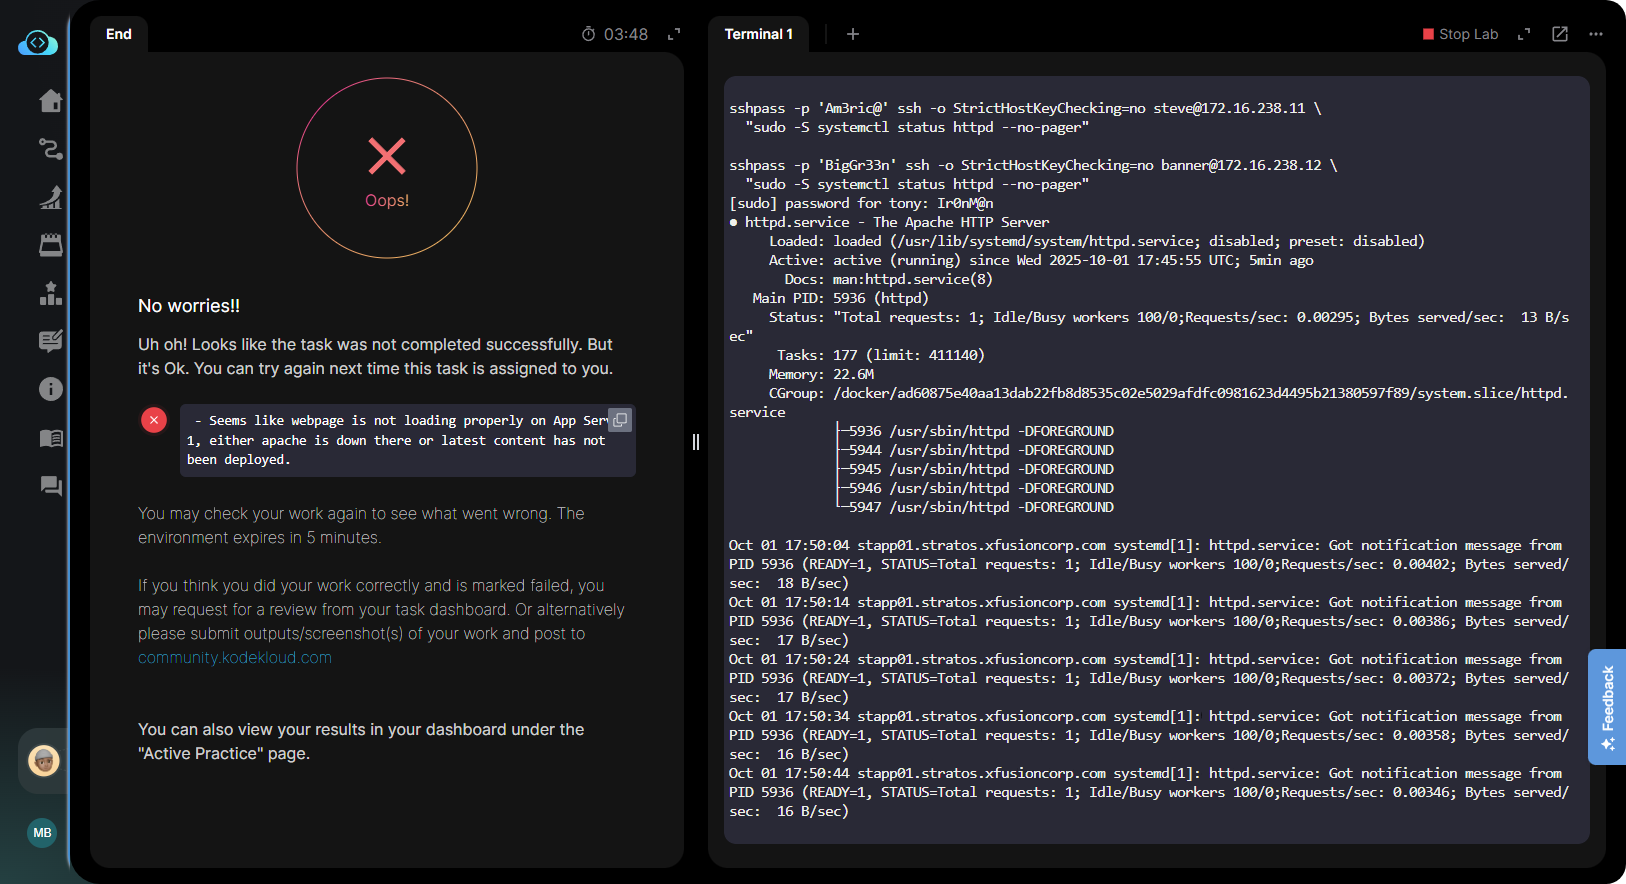1626x884 pixels.
Task: Click the Stop Lab button
Action: coord(1460,34)
